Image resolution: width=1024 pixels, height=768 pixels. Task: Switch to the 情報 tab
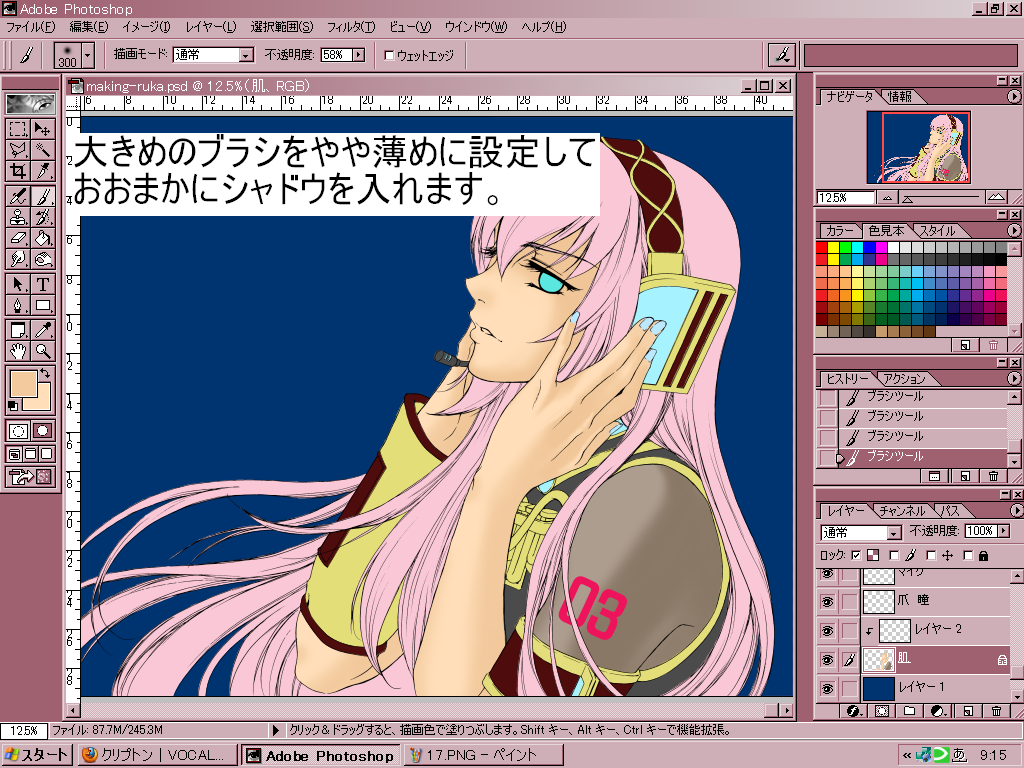click(x=899, y=97)
